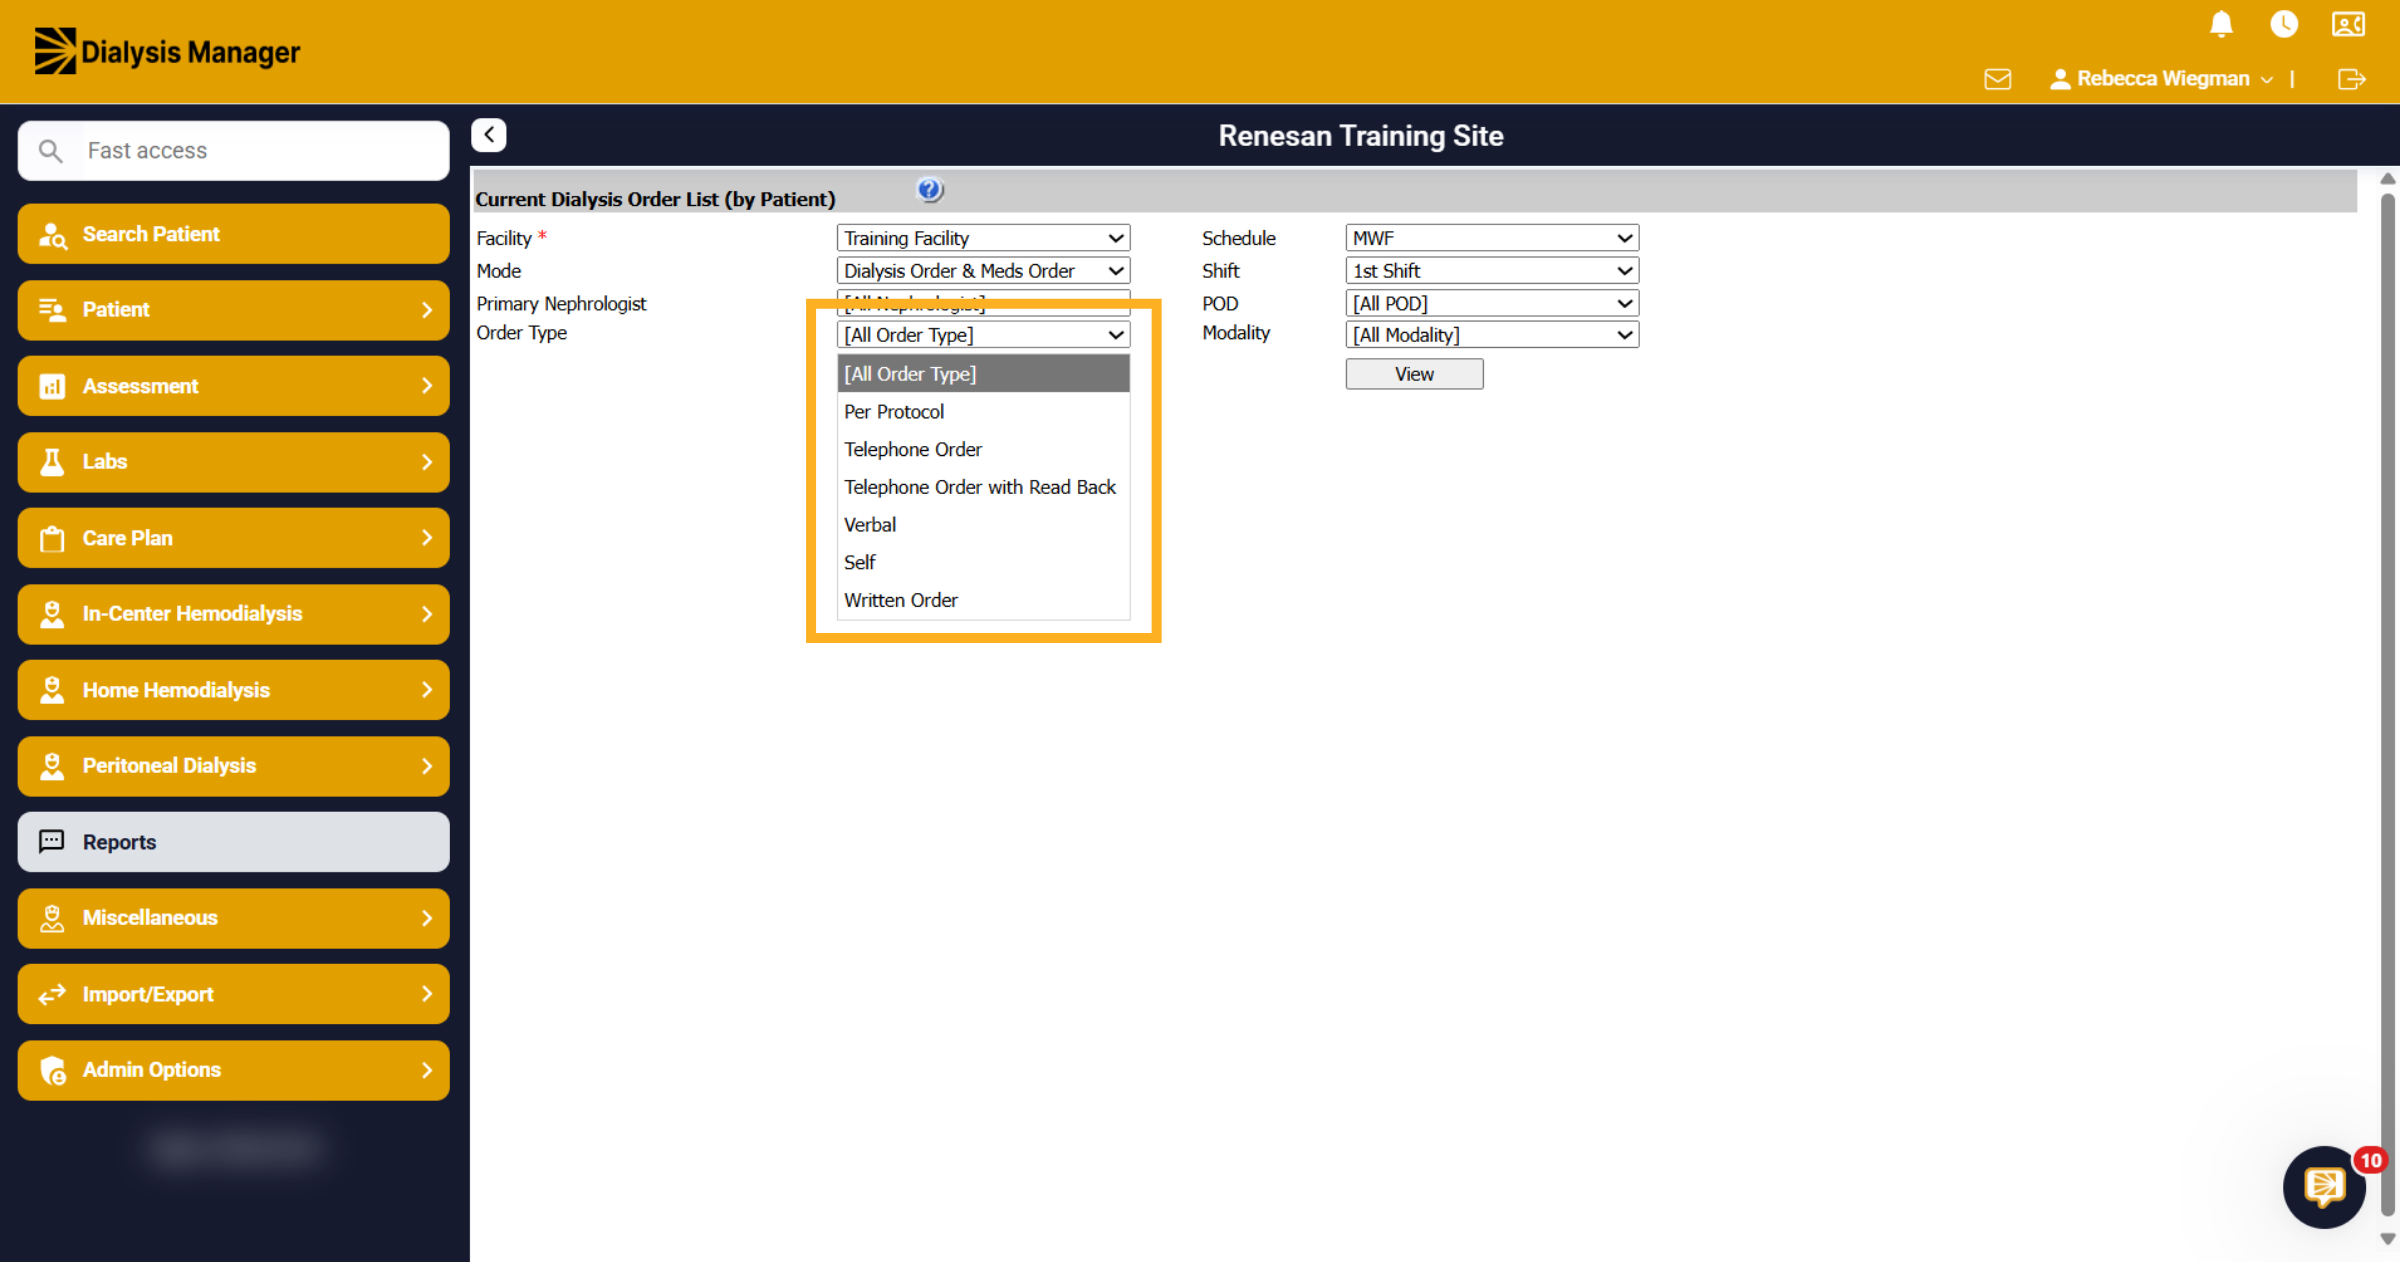Expand In-Center Hemodialysis menu
The image size is (2400, 1262).
(x=233, y=614)
